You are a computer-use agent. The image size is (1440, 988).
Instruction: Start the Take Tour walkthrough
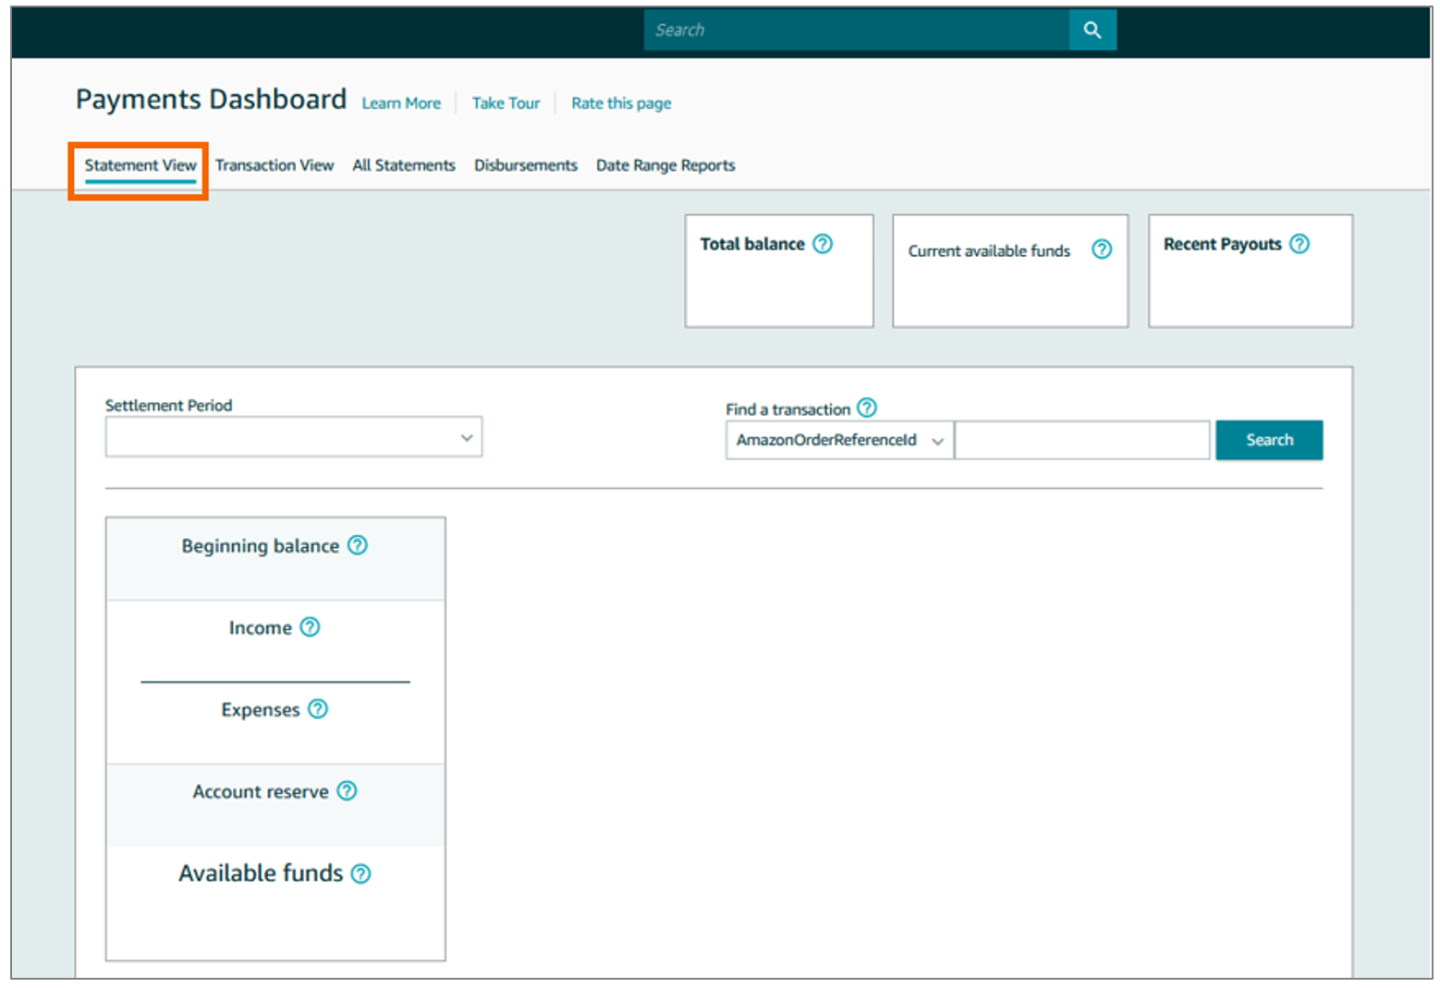505,103
